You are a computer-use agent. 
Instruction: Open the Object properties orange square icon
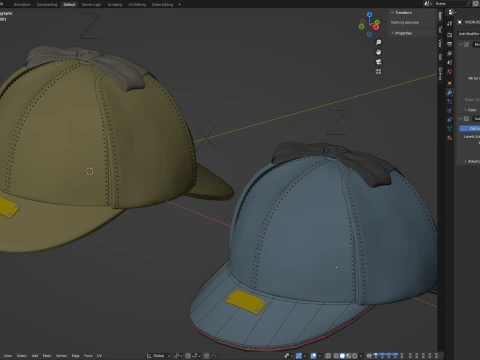click(x=450, y=83)
